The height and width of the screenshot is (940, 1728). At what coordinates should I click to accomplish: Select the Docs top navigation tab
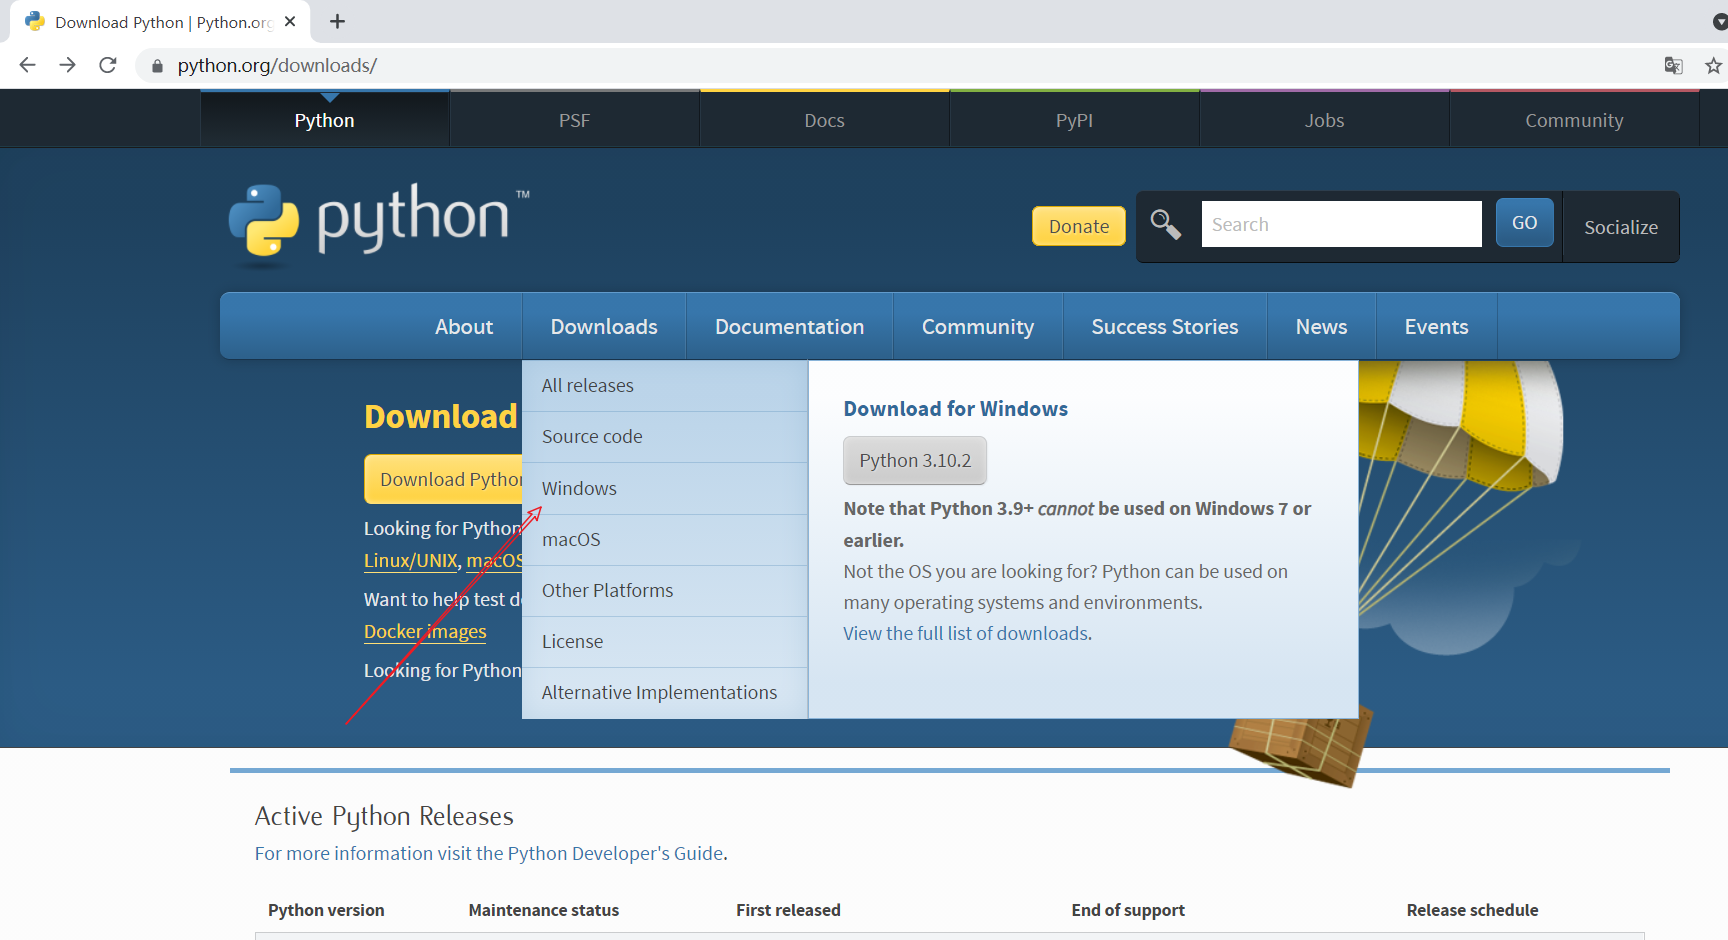[825, 120]
